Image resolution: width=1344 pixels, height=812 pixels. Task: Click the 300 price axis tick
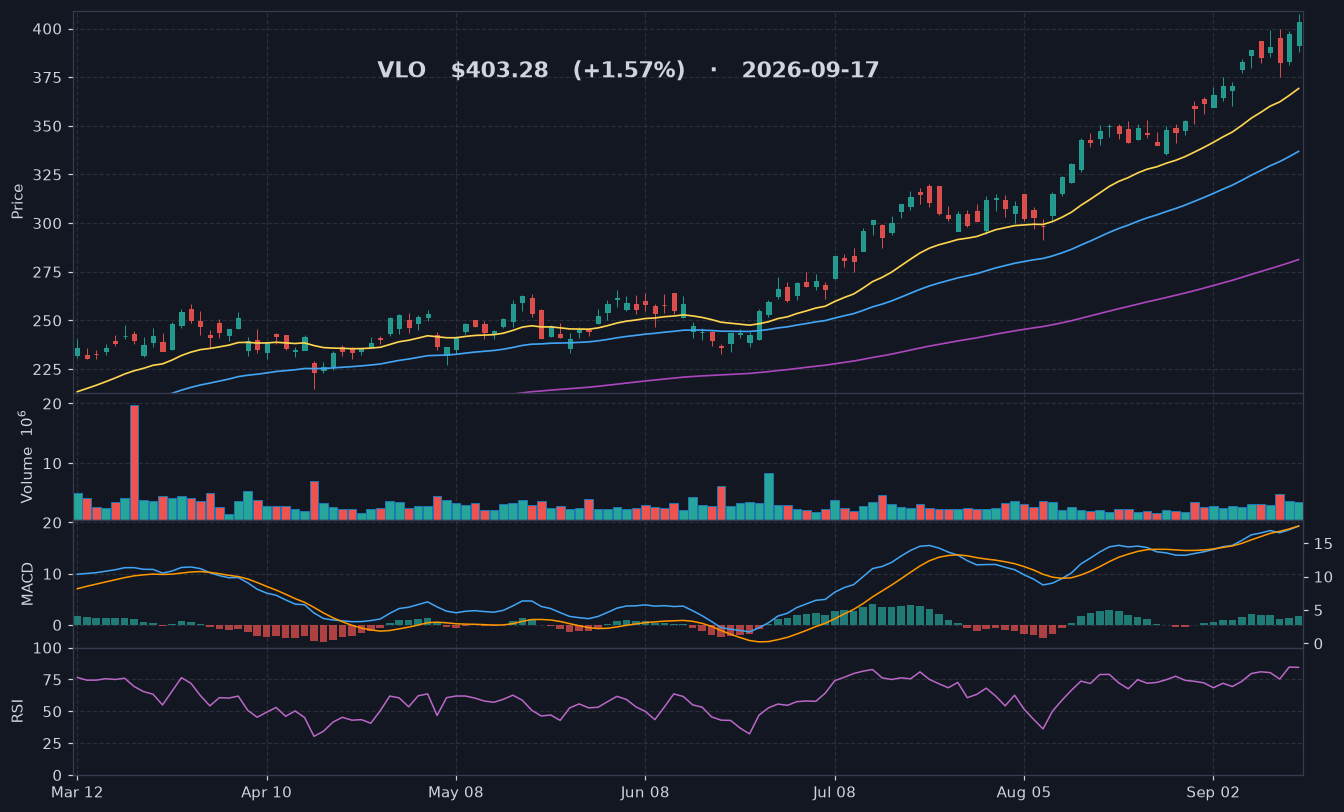[49, 224]
